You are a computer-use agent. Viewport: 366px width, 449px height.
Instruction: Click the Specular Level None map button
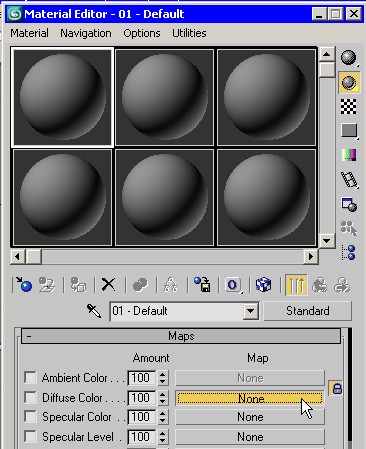coord(250,437)
